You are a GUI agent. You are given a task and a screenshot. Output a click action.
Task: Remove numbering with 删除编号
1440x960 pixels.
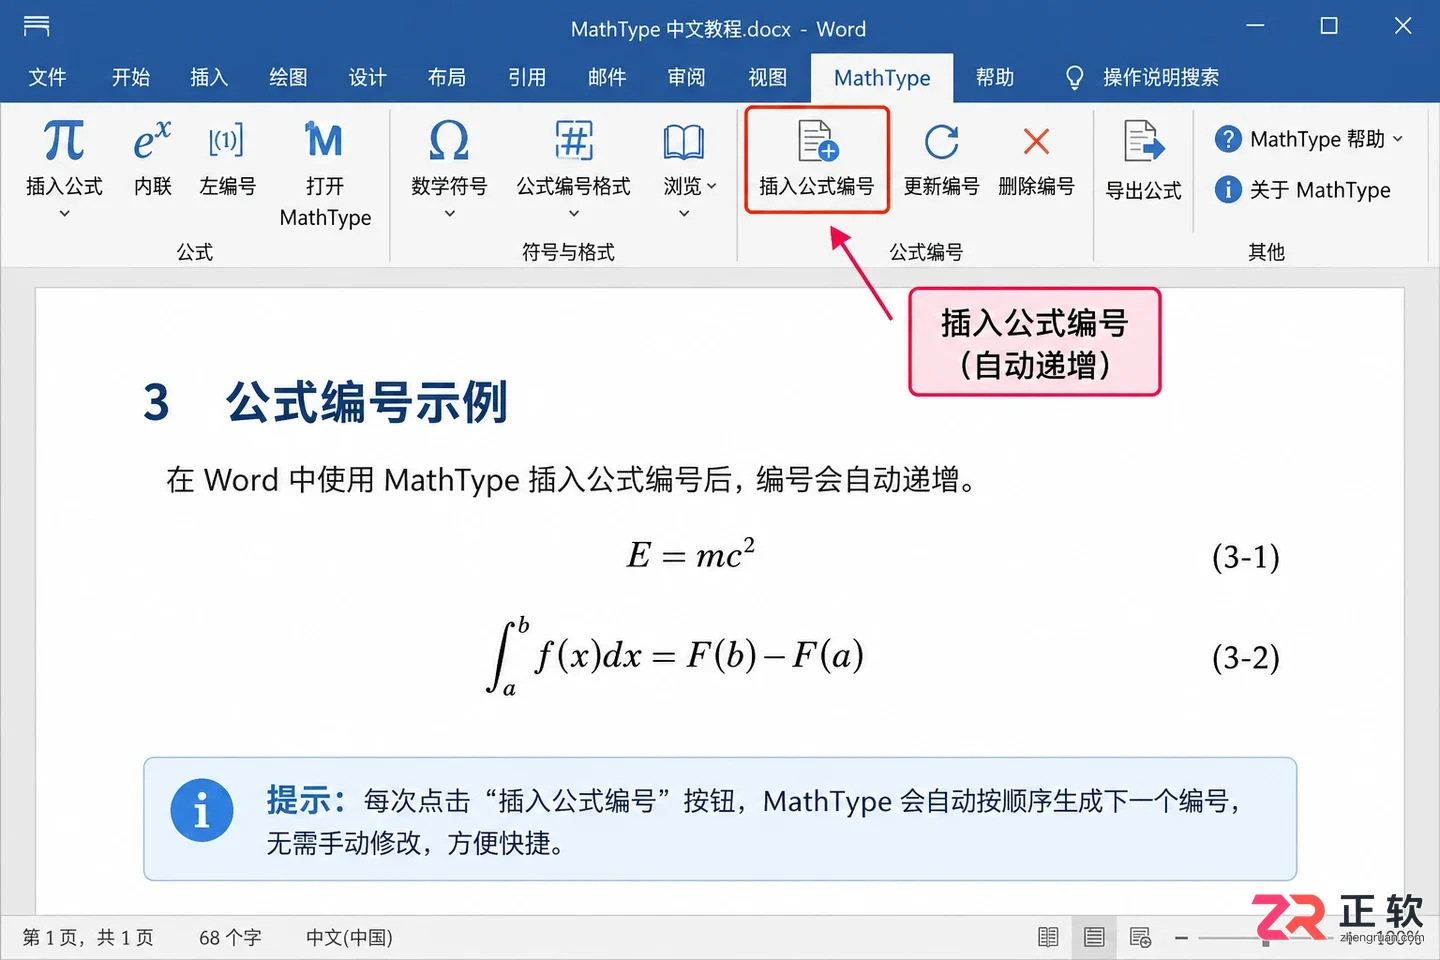click(x=1036, y=160)
